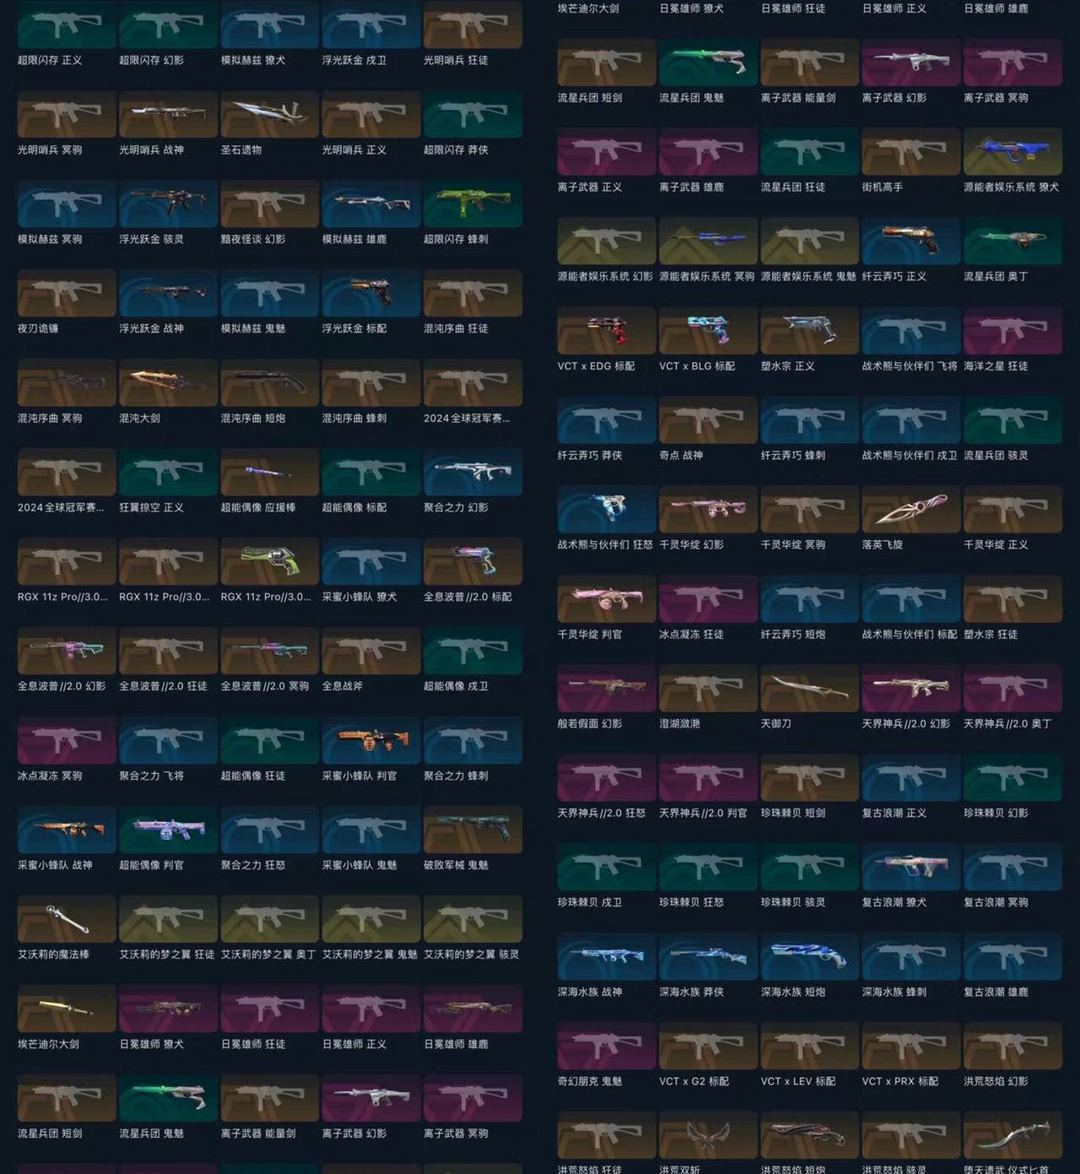1080x1174 pixels.
Task: Pick the VCT x EDG 标配 skin
Action: coord(606,331)
